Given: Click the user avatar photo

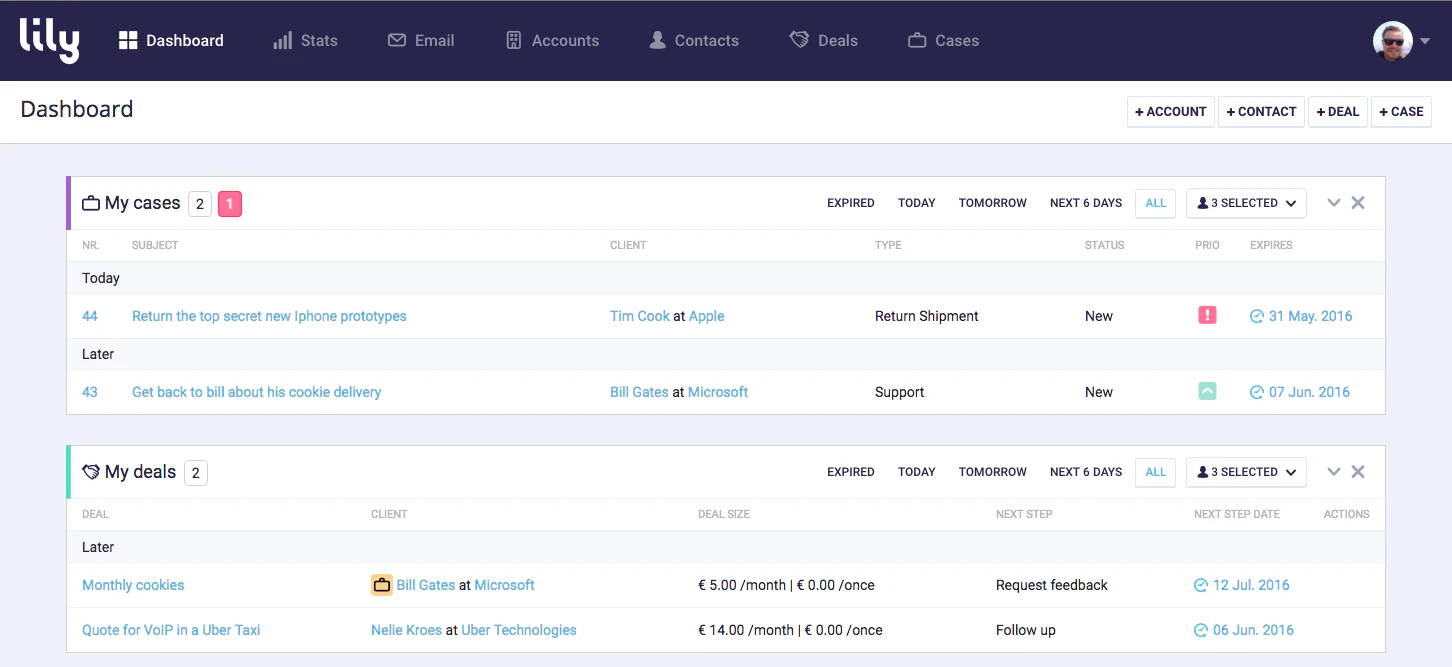Looking at the screenshot, I should coord(1393,41).
